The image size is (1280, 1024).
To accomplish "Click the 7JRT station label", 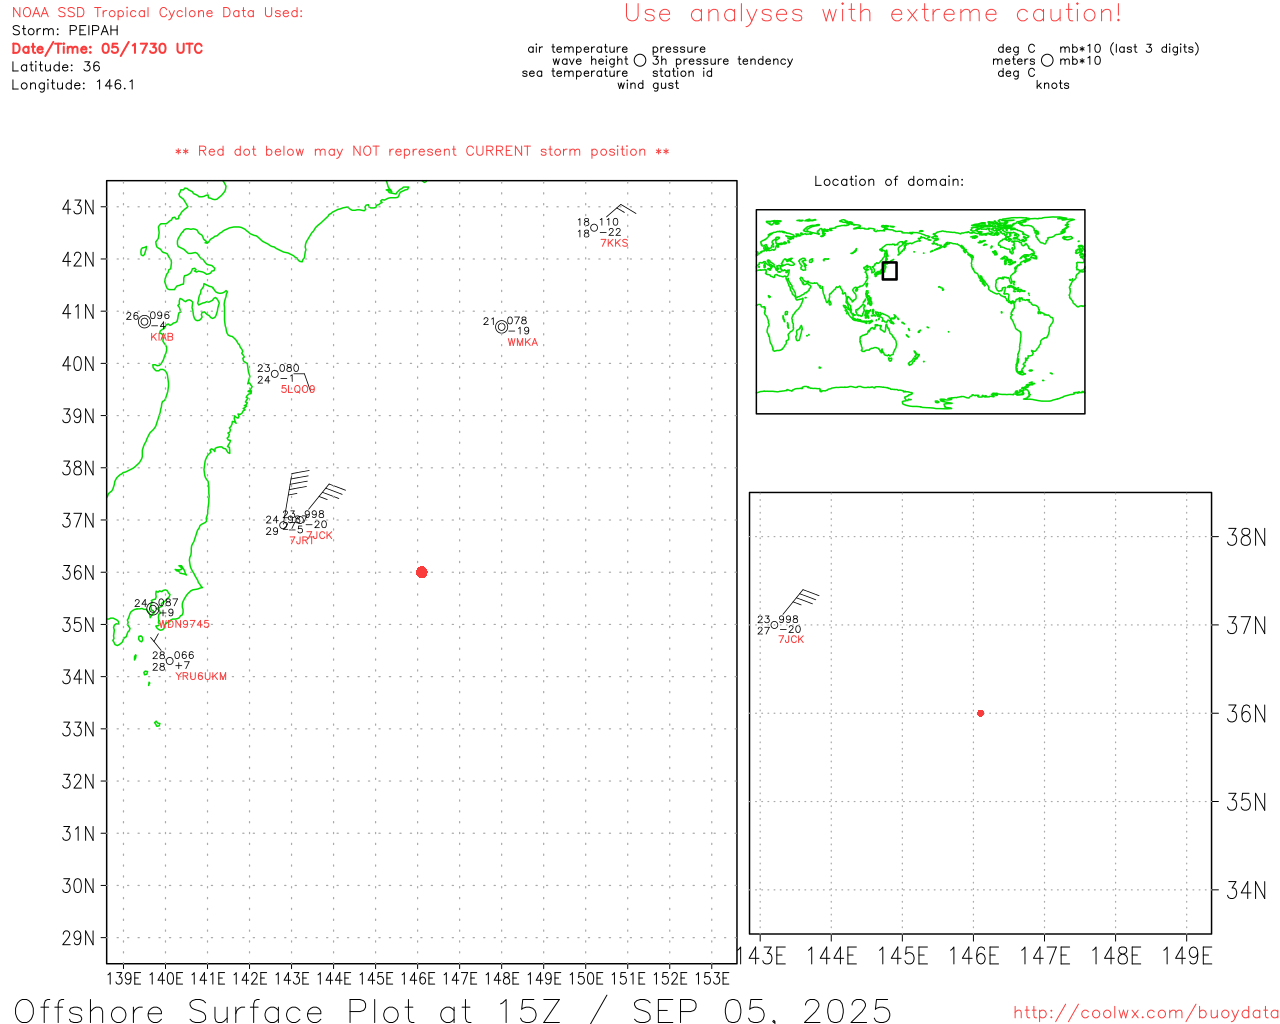I will pos(301,541).
